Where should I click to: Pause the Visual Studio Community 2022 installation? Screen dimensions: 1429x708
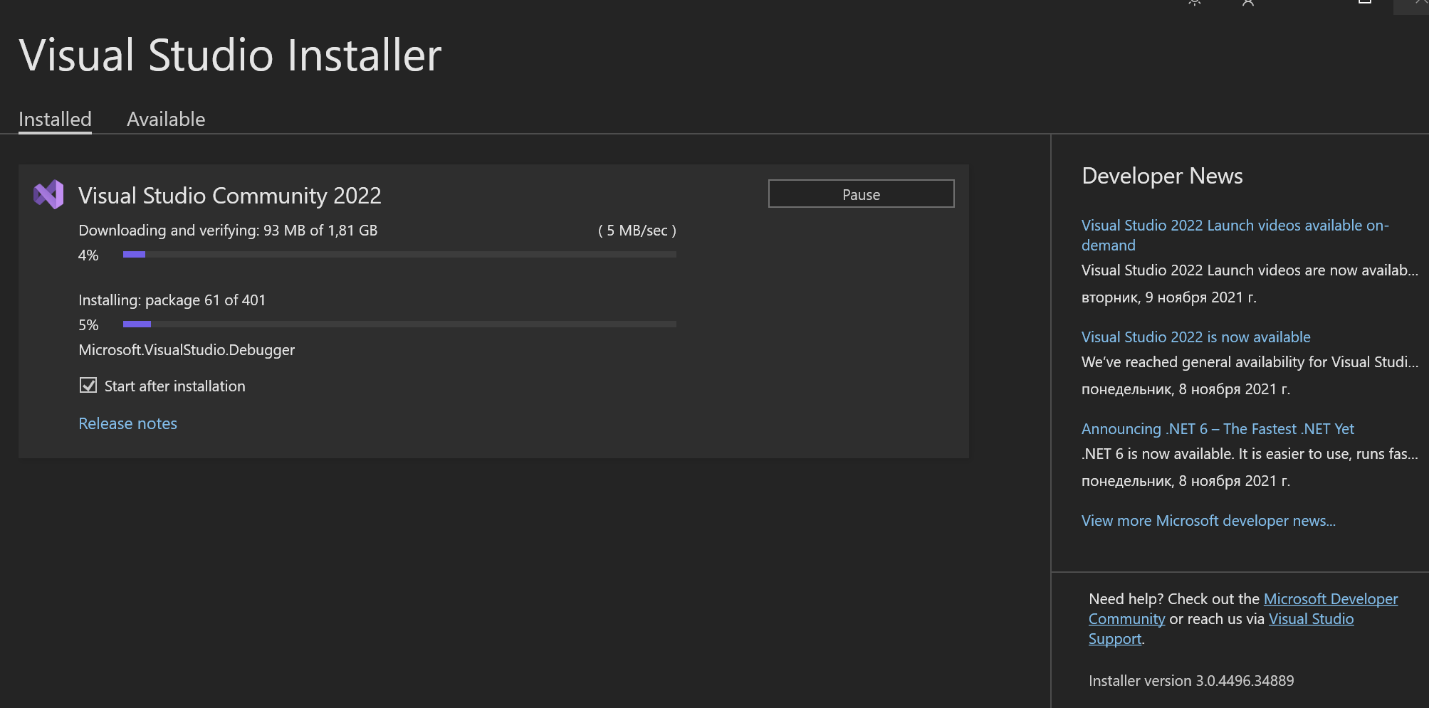tap(861, 194)
